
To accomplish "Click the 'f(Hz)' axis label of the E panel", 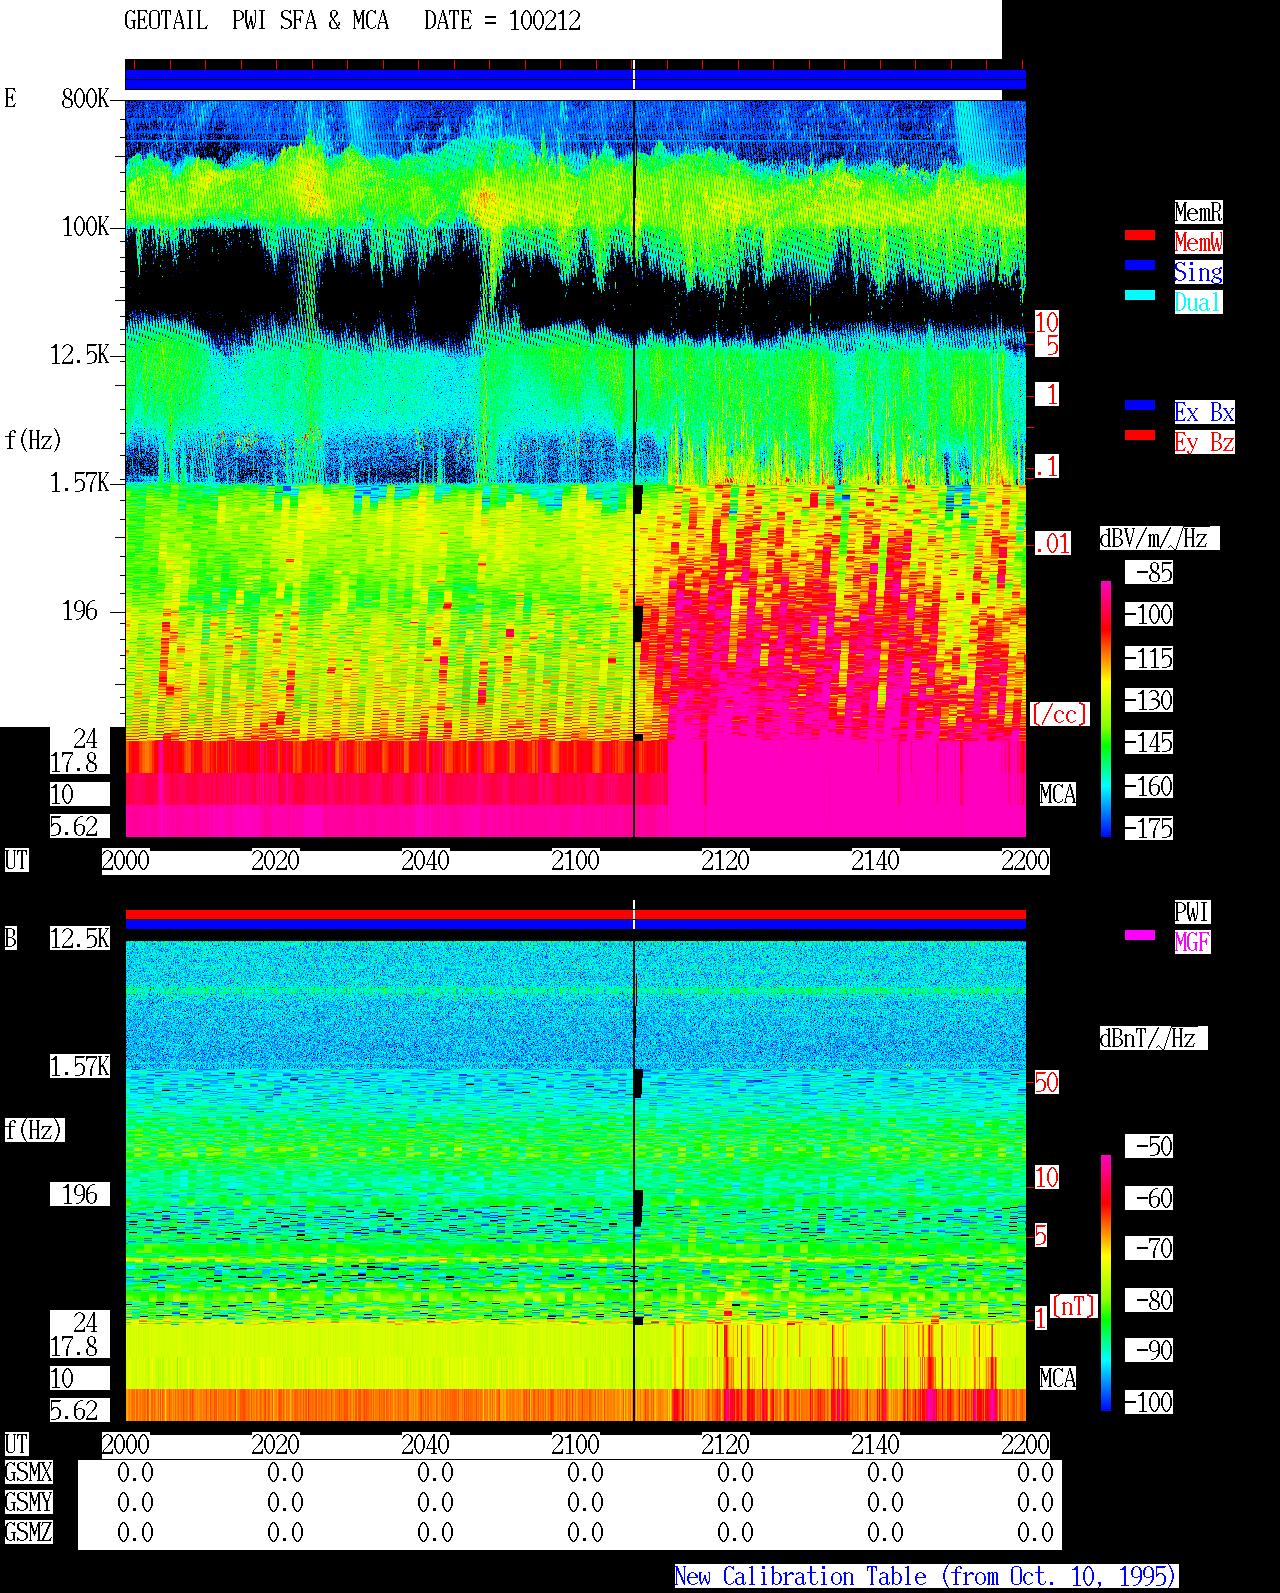I will 33,440.
